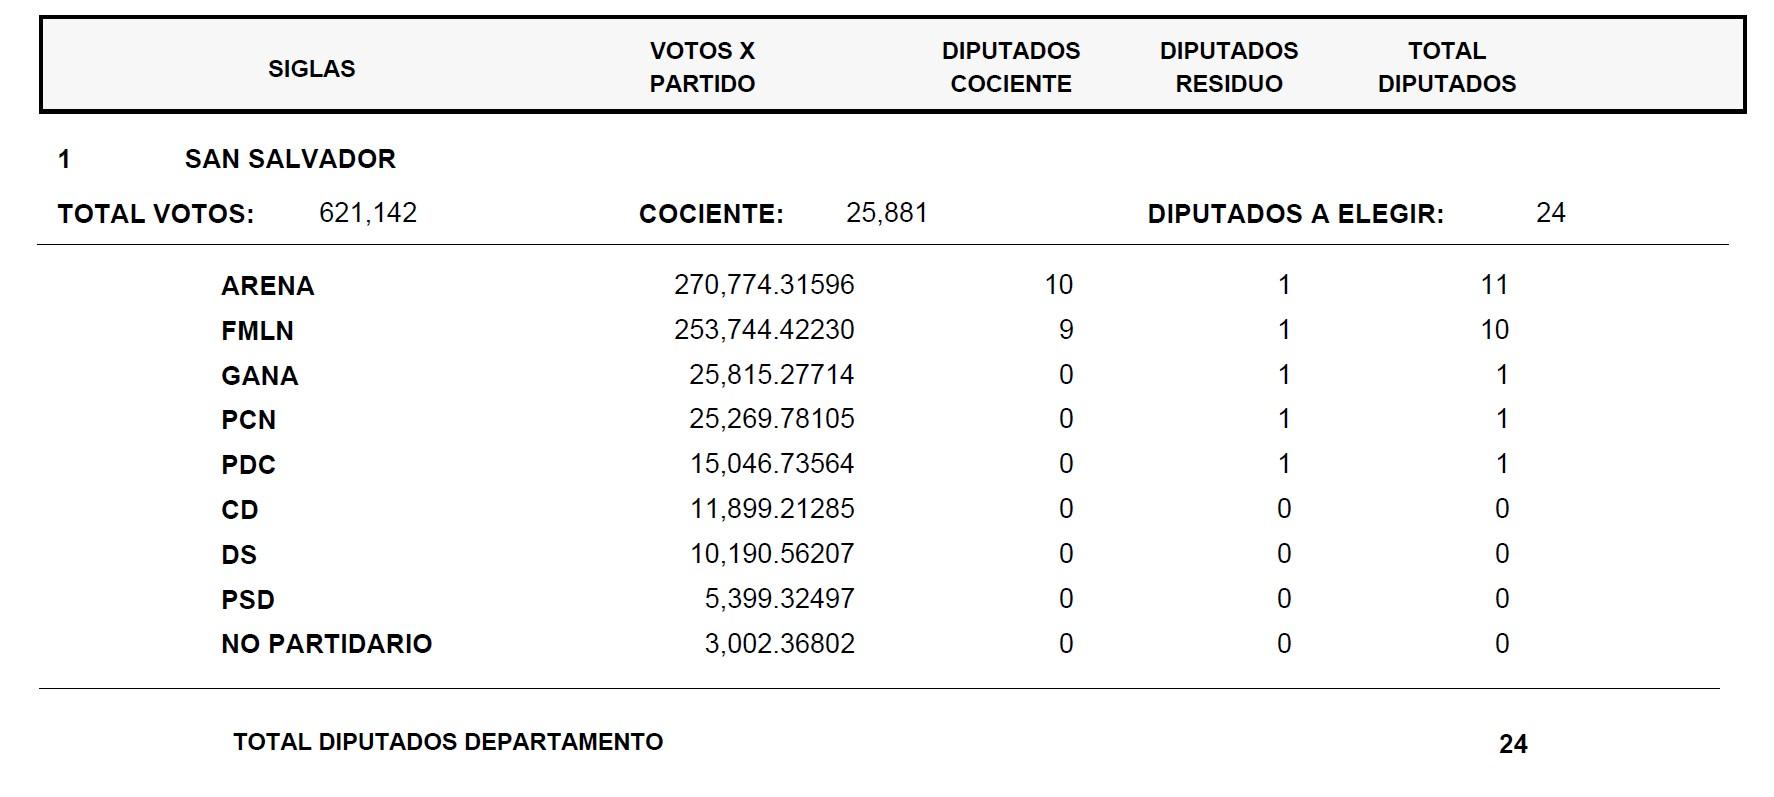
Task: Click PDC's vote count 15,046.73564
Action: pyautogui.click(x=771, y=464)
